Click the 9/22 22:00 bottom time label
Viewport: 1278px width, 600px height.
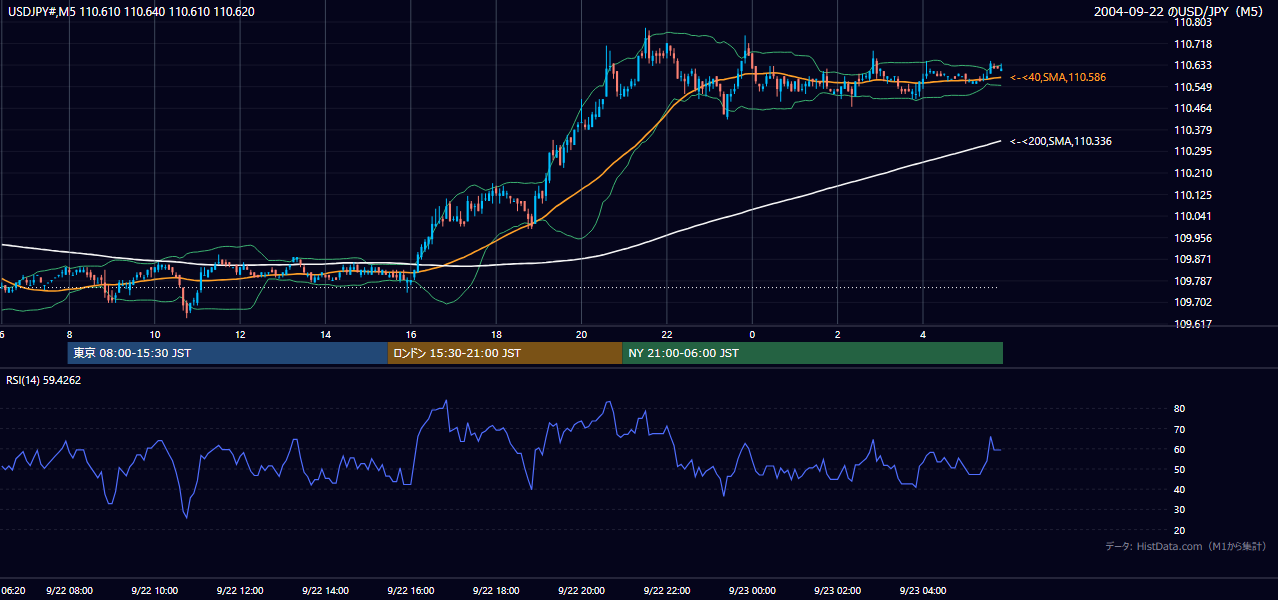coord(667,590)
